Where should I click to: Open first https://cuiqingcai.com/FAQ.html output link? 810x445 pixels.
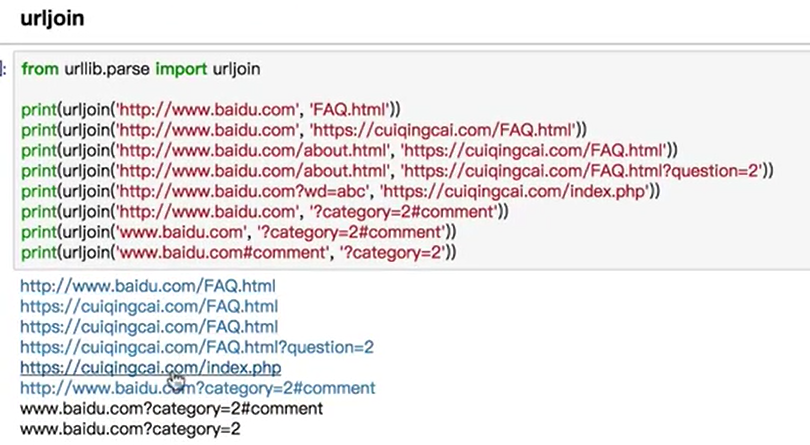click(149, 306)
